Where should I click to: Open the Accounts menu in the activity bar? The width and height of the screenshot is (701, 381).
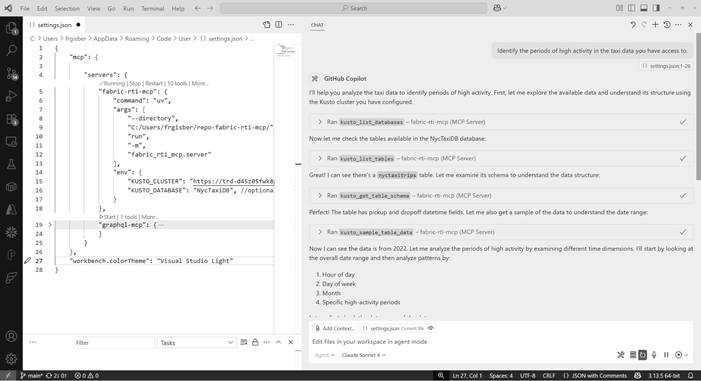11,336
